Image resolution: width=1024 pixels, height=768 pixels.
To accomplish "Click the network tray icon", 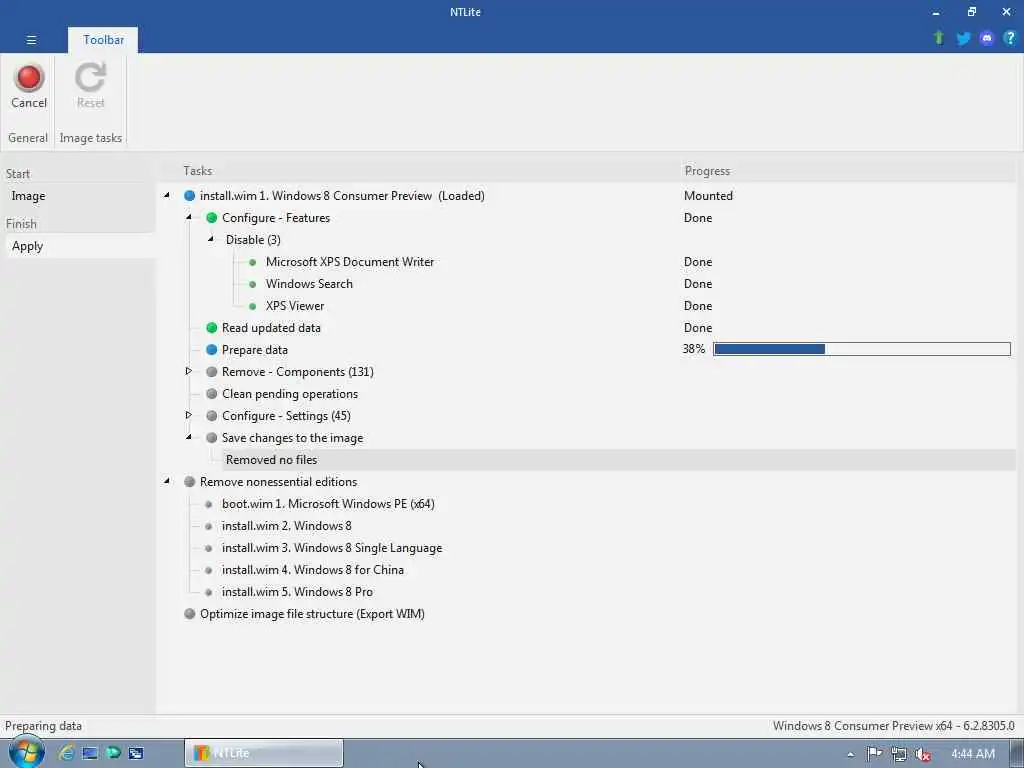I will tap(899, 754).
